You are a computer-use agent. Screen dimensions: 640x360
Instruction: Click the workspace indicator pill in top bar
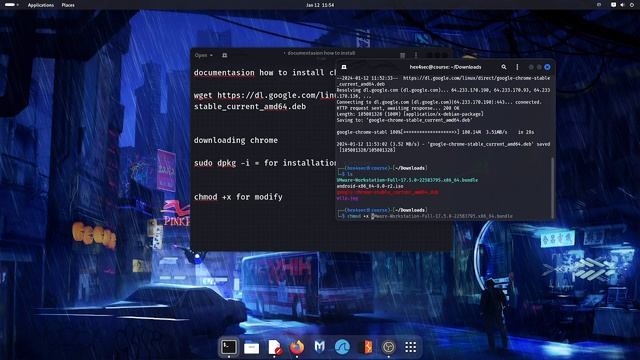click(x=10, y=5)
